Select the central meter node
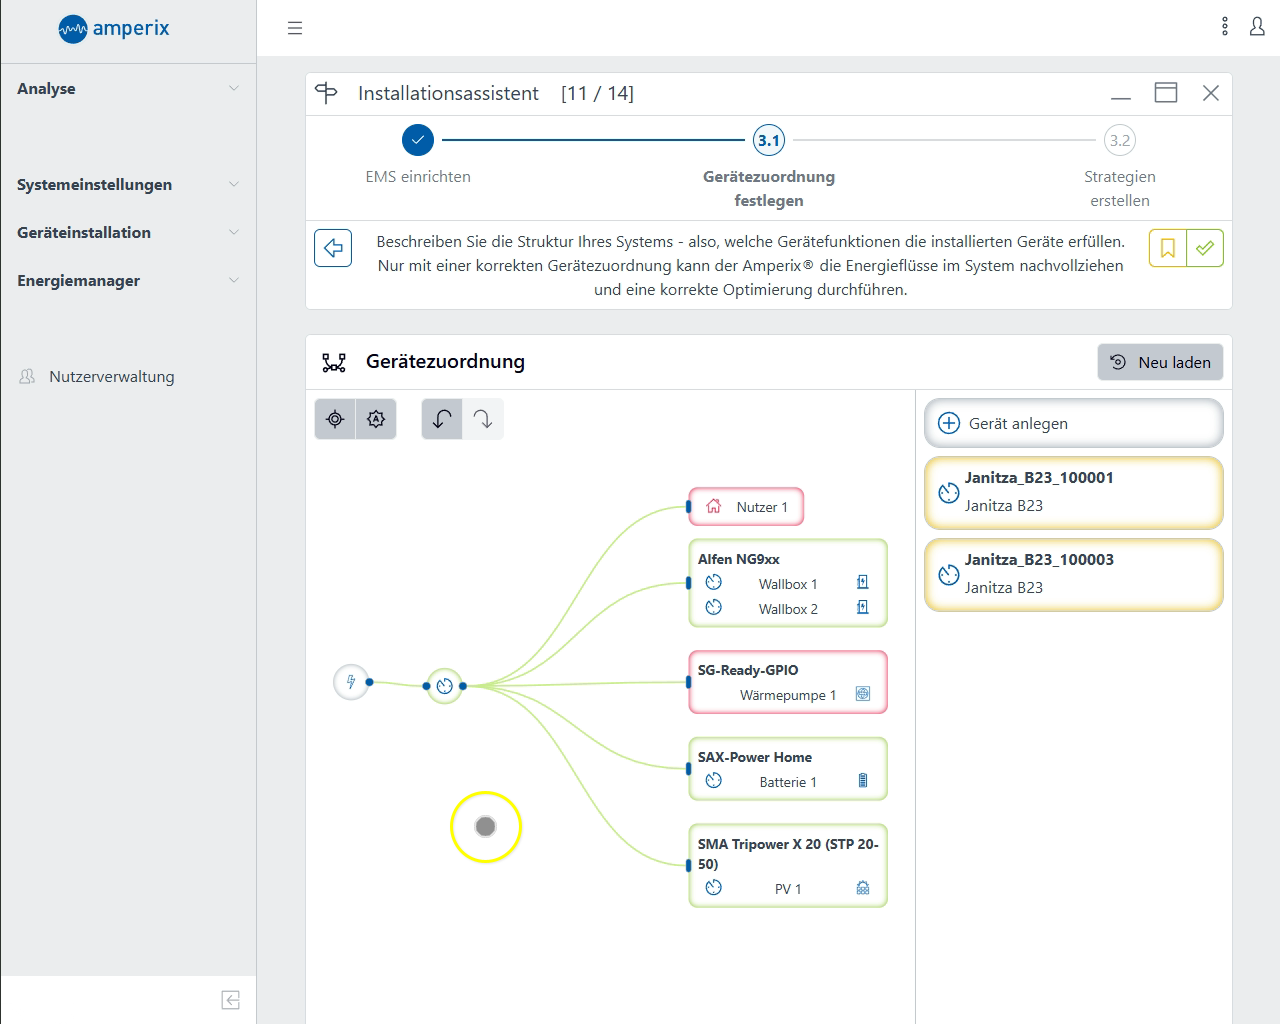This screenshot has height=1024, width=1280. point(445,686)
